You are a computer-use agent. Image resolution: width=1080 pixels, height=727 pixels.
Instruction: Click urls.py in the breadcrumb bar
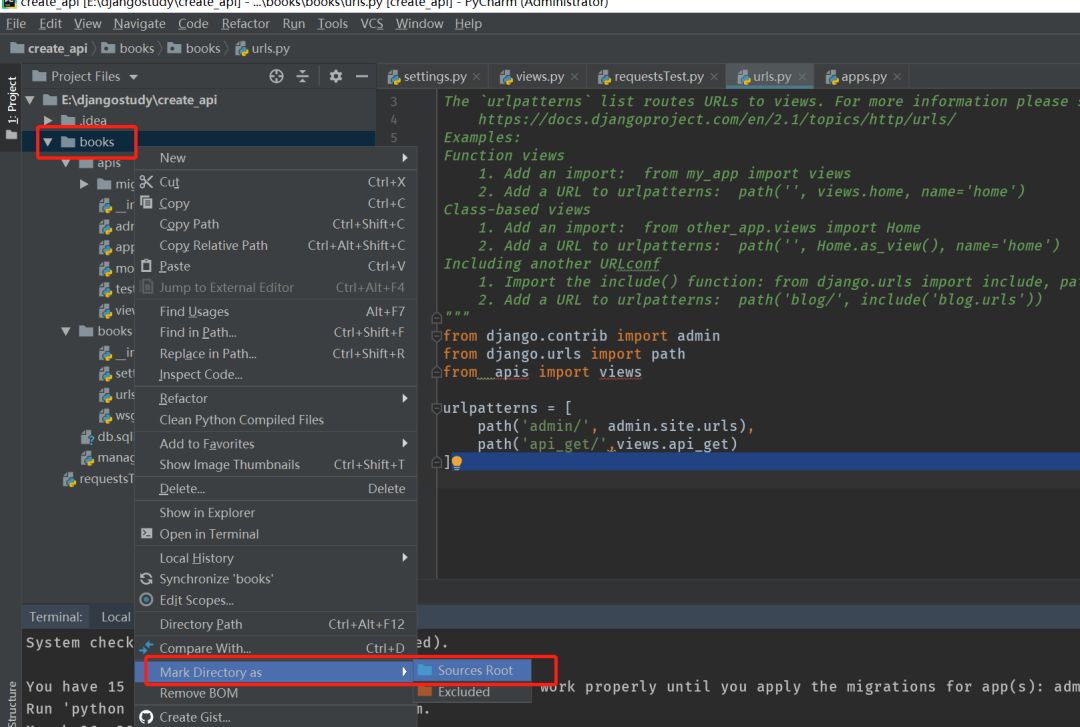[x=270, y=48]
